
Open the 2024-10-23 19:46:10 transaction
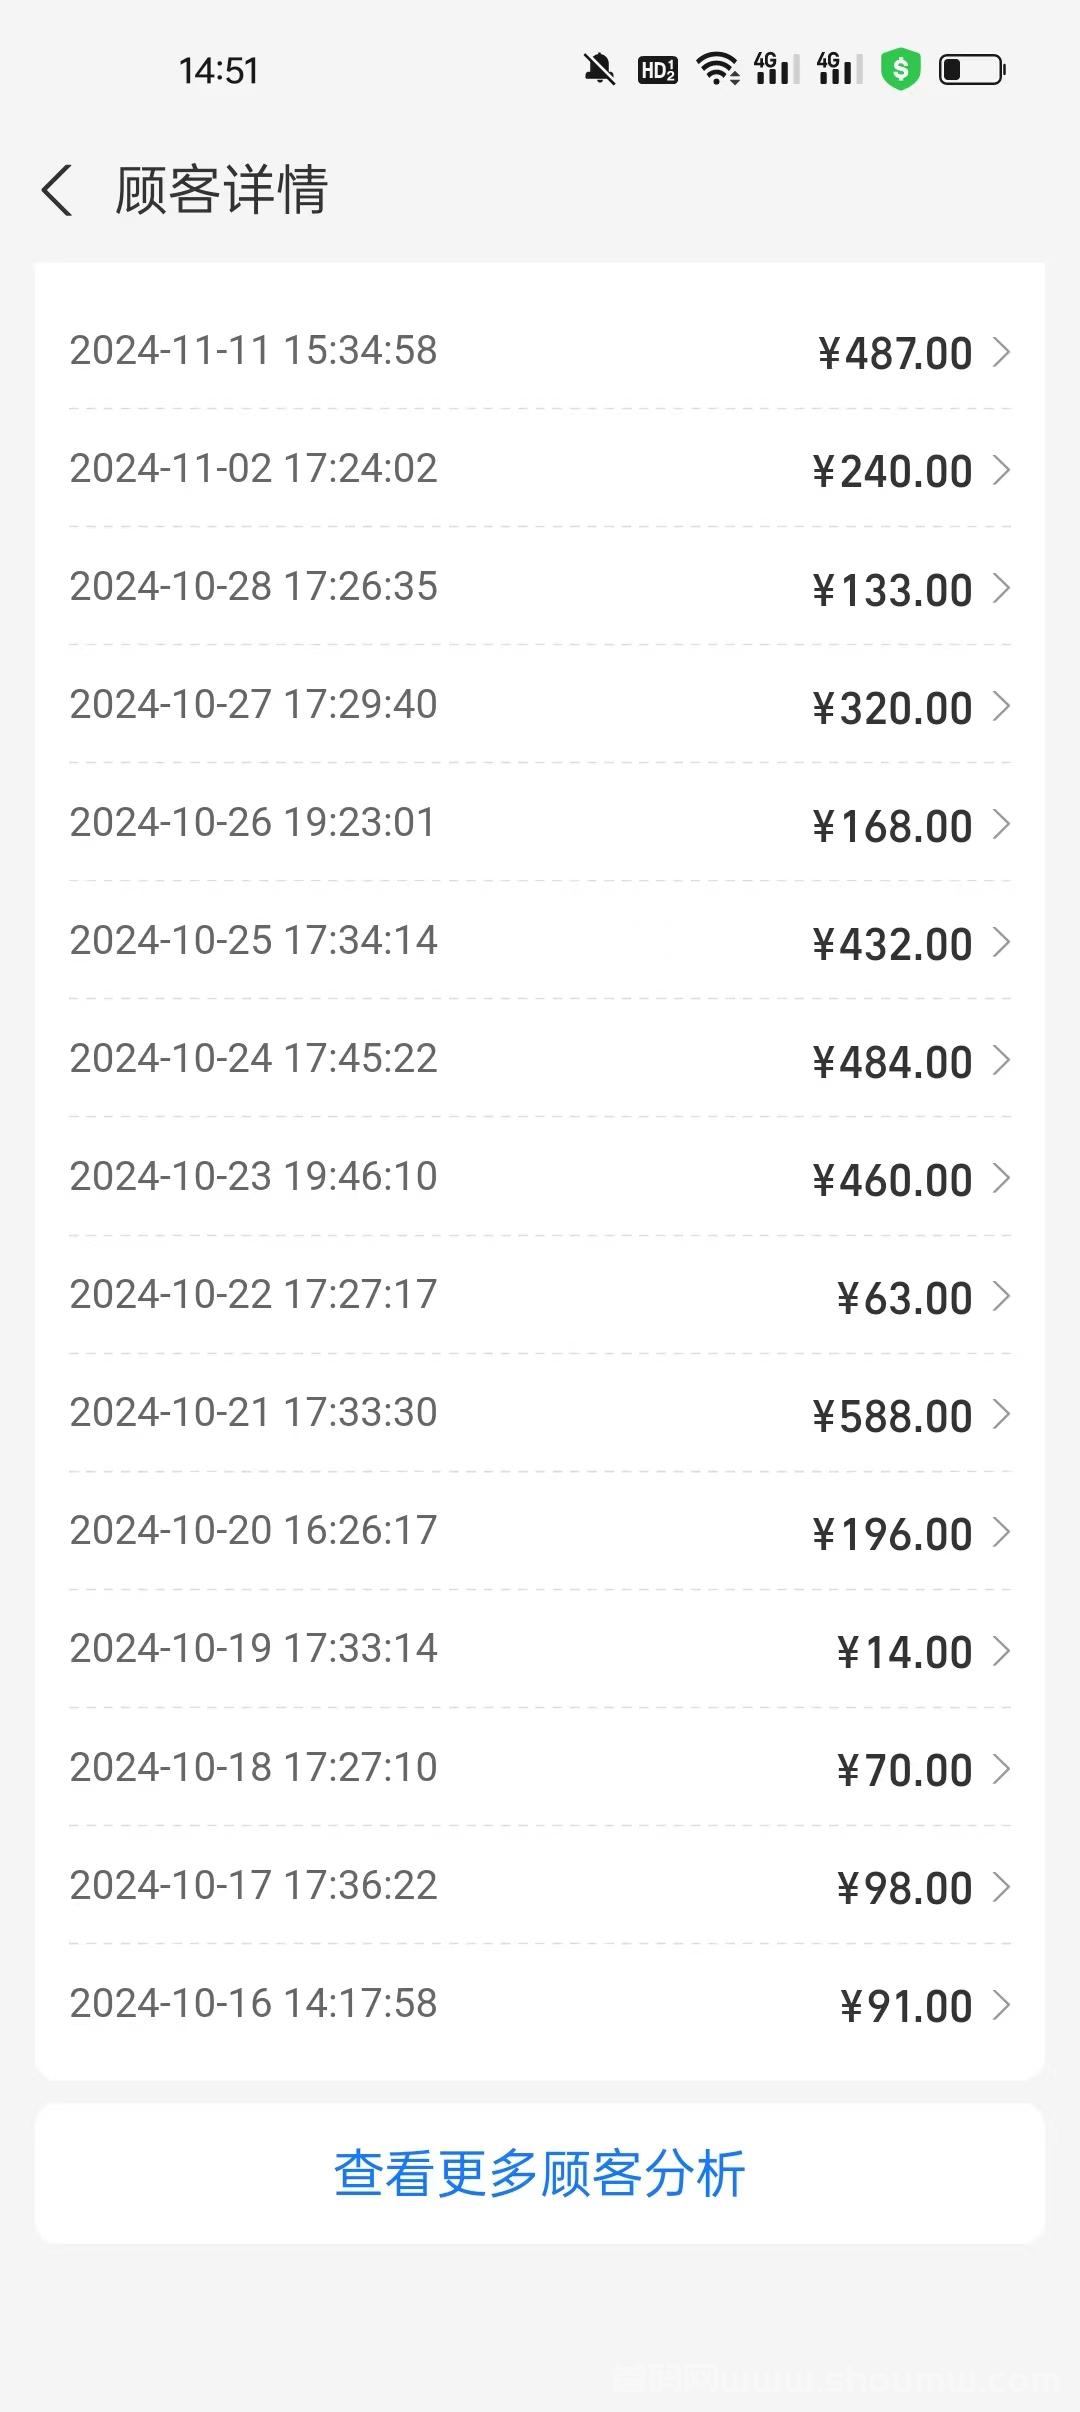point(540,1177)
